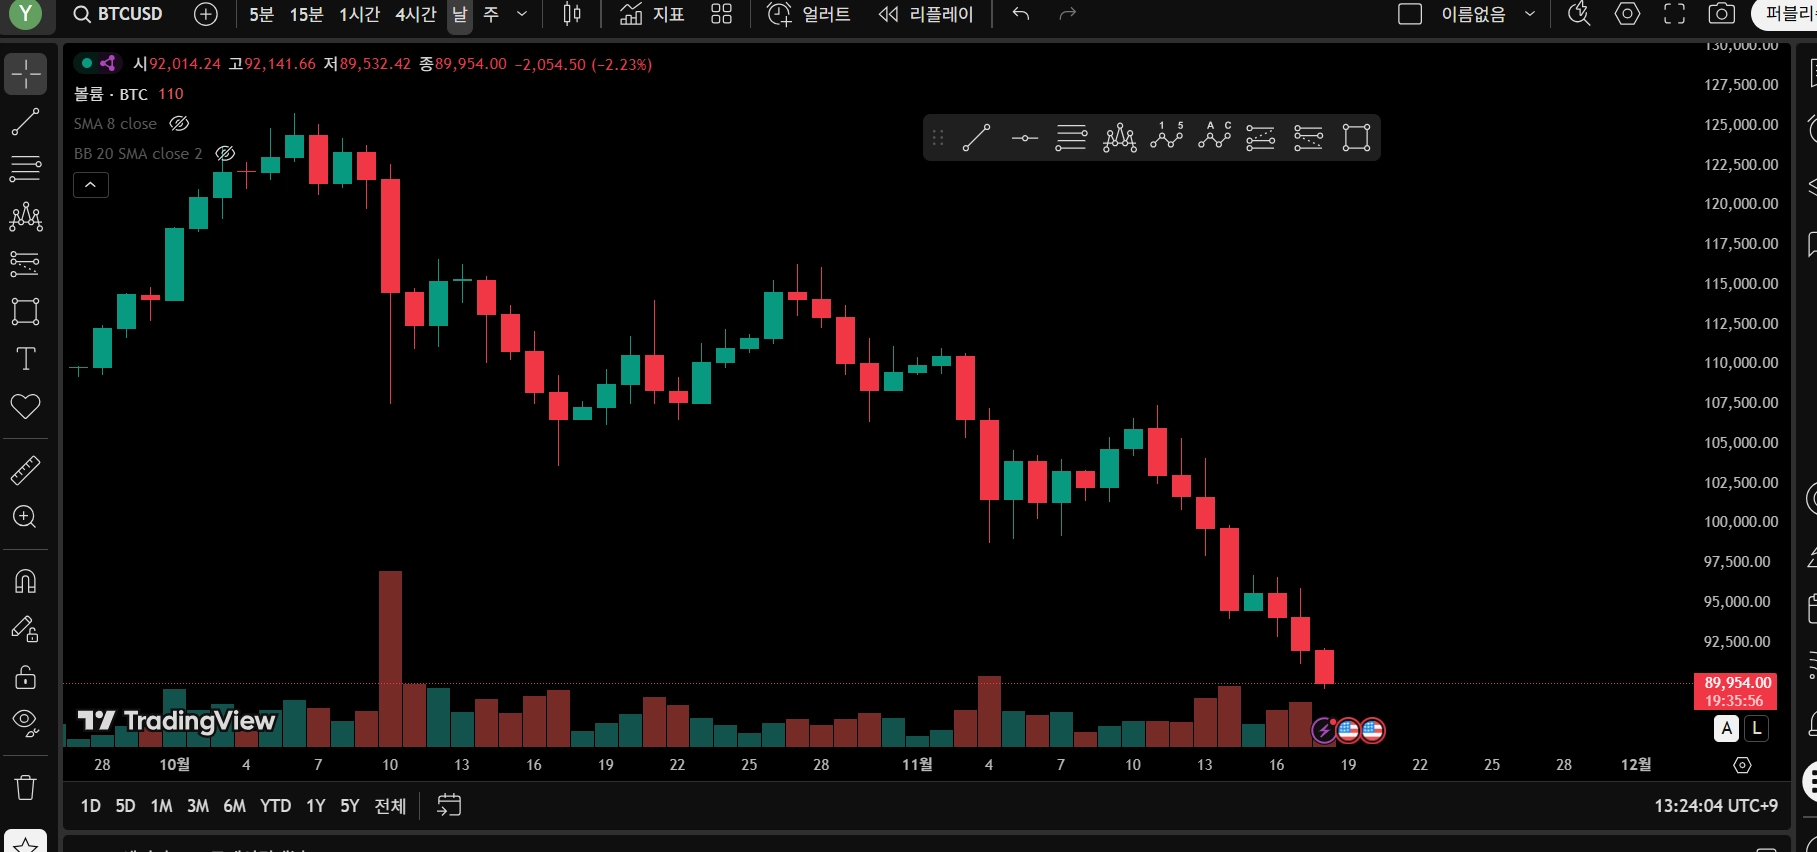Start bar replay with 리플레이
1817x852 pixels.
coord(925,14)
